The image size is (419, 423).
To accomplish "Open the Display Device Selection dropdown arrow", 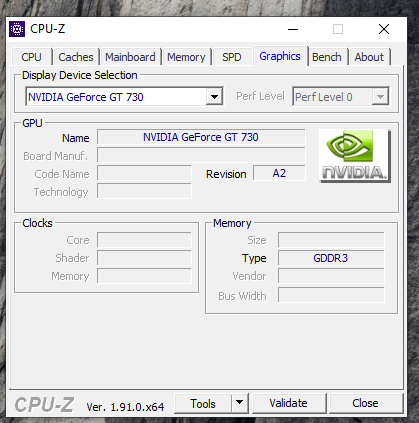I will (214, 97).
